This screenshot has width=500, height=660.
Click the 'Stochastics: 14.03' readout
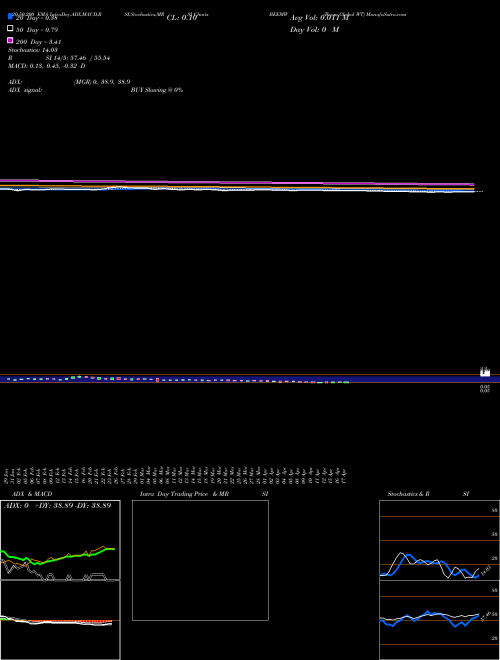tap(33, 50)
